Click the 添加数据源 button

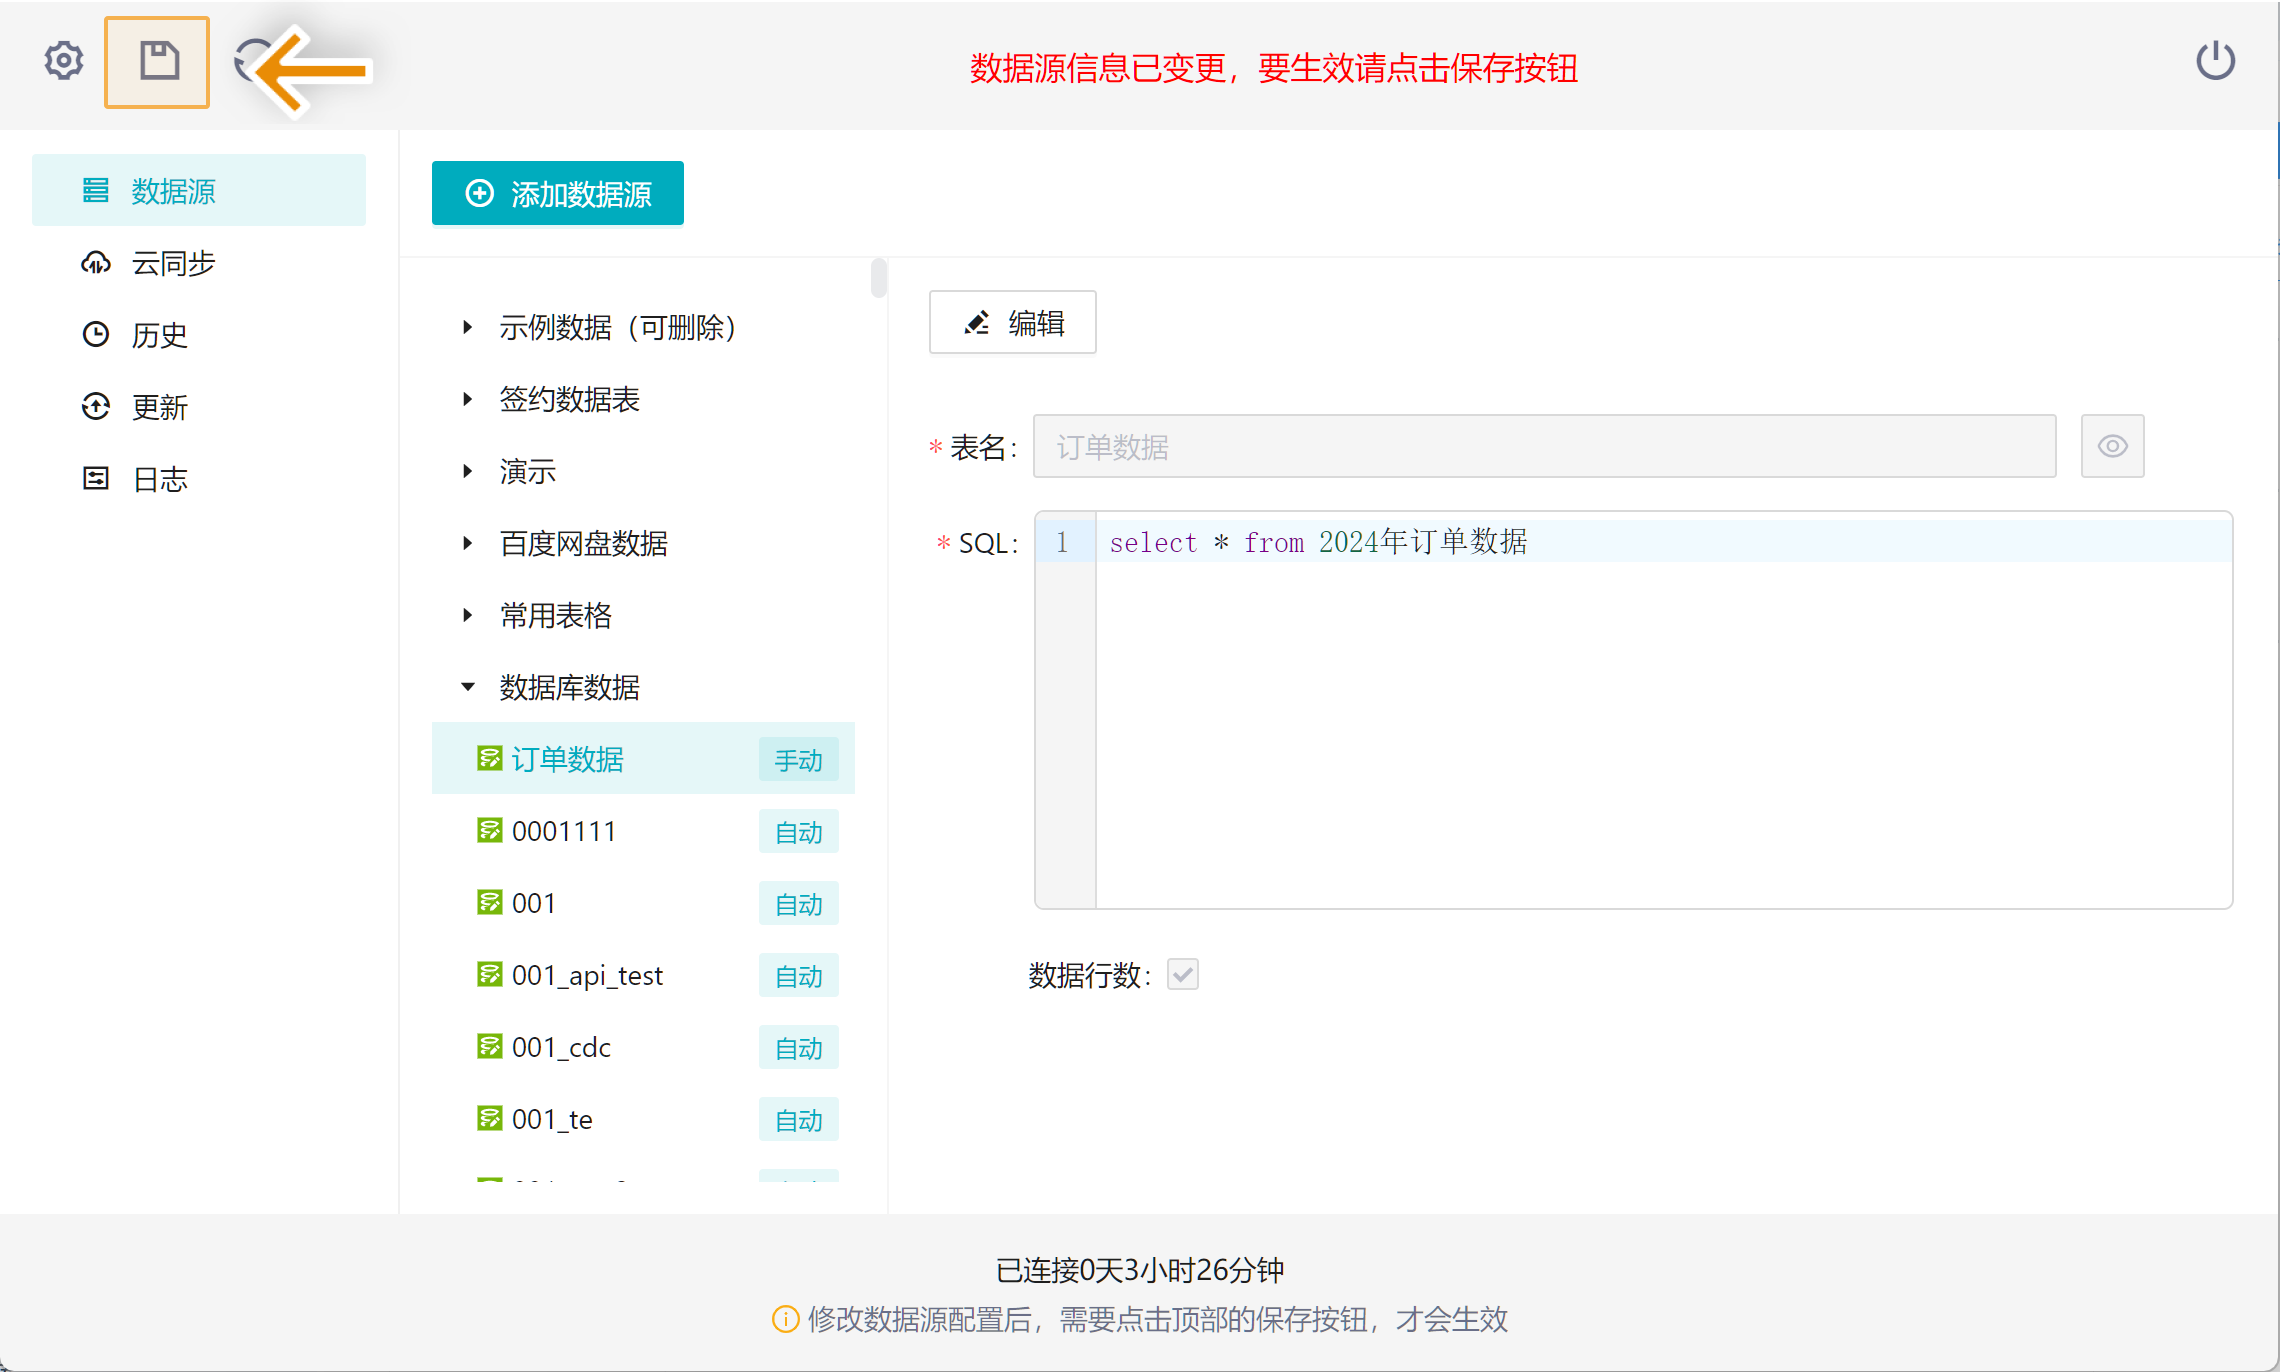[x=558, y=193]
